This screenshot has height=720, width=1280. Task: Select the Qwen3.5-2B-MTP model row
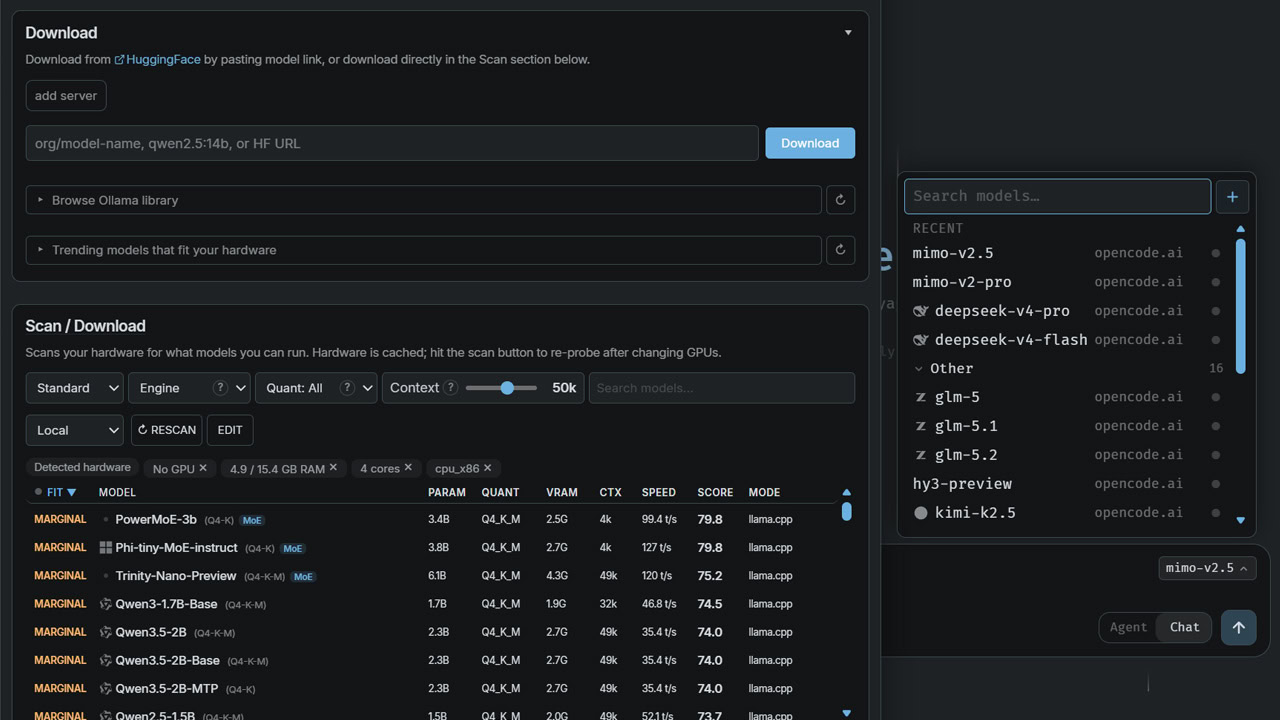click(x=433, y=688)
